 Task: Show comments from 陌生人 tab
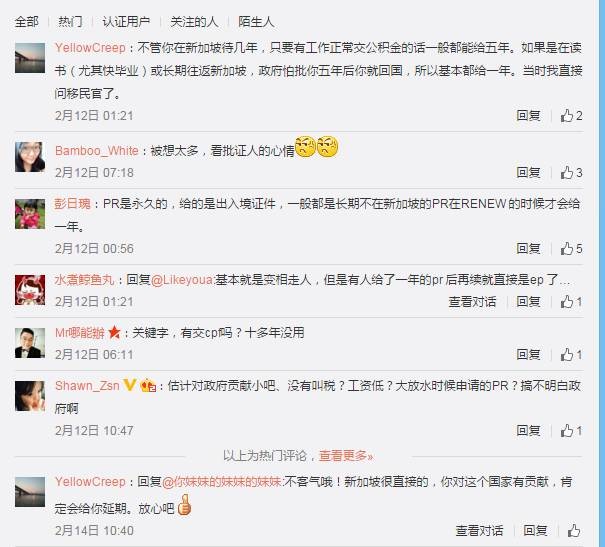256,22
